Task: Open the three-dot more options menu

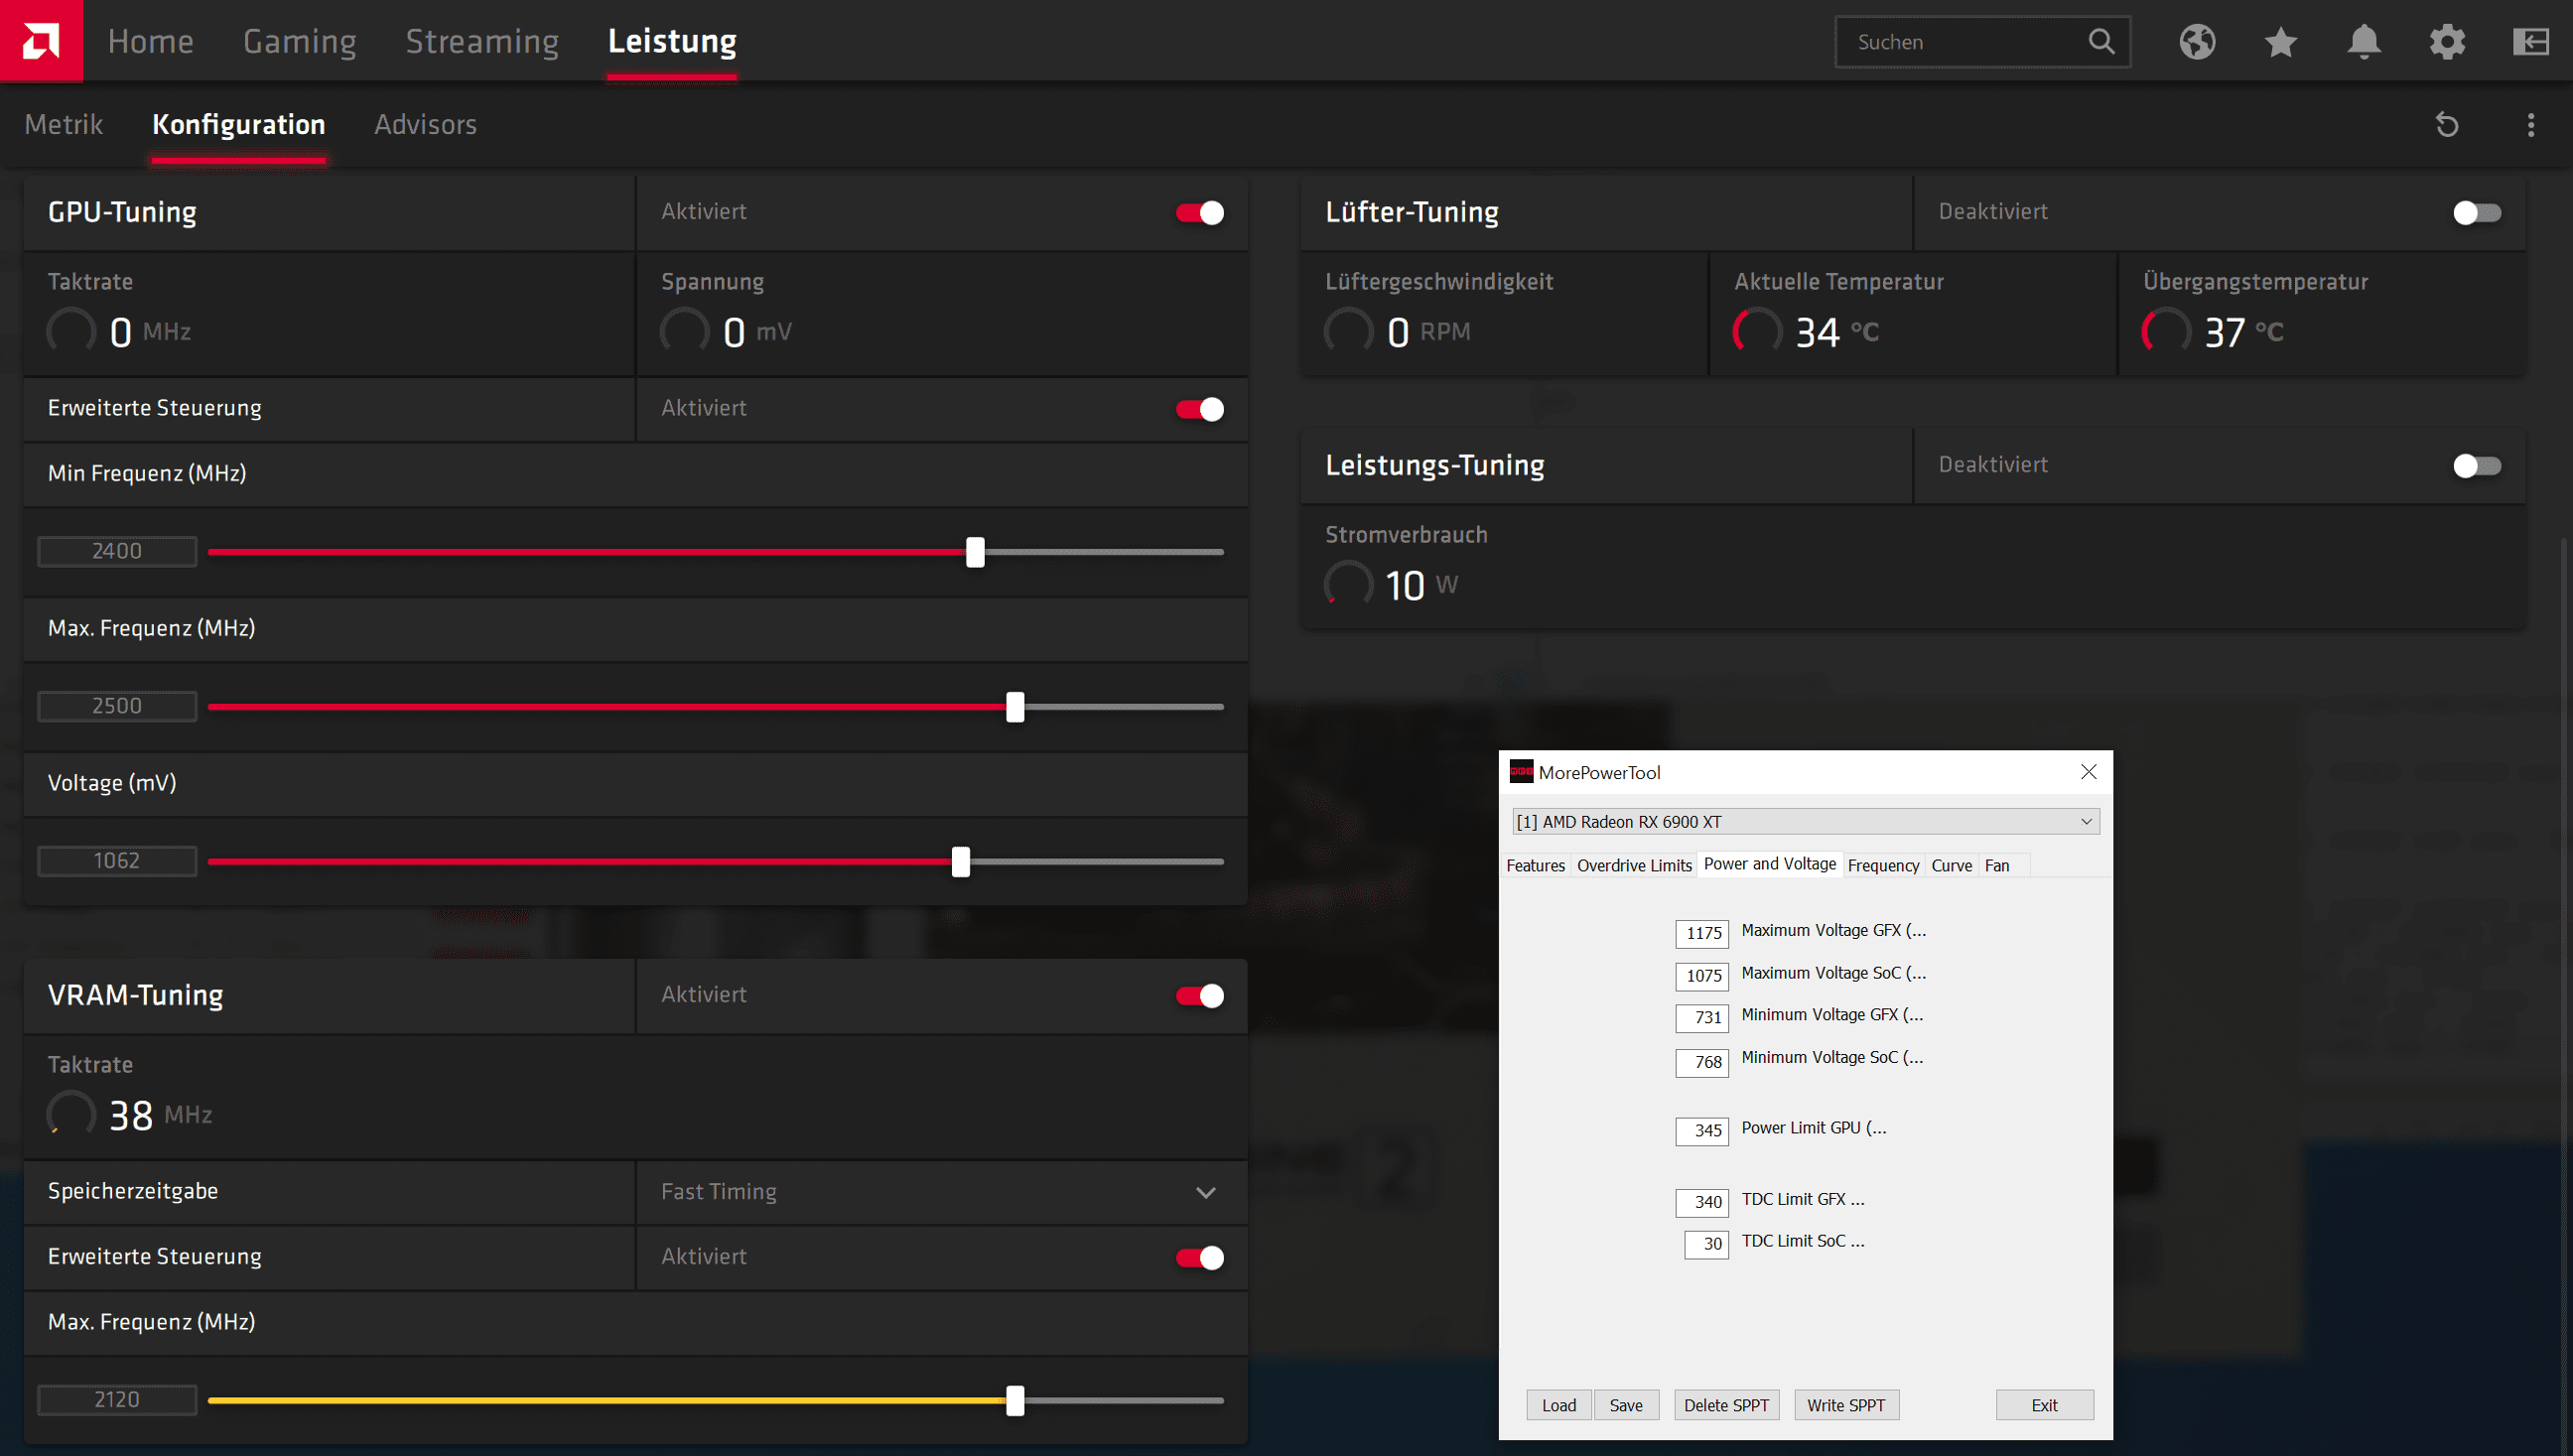Action: pyautogui.click(x=2530, y=125)
